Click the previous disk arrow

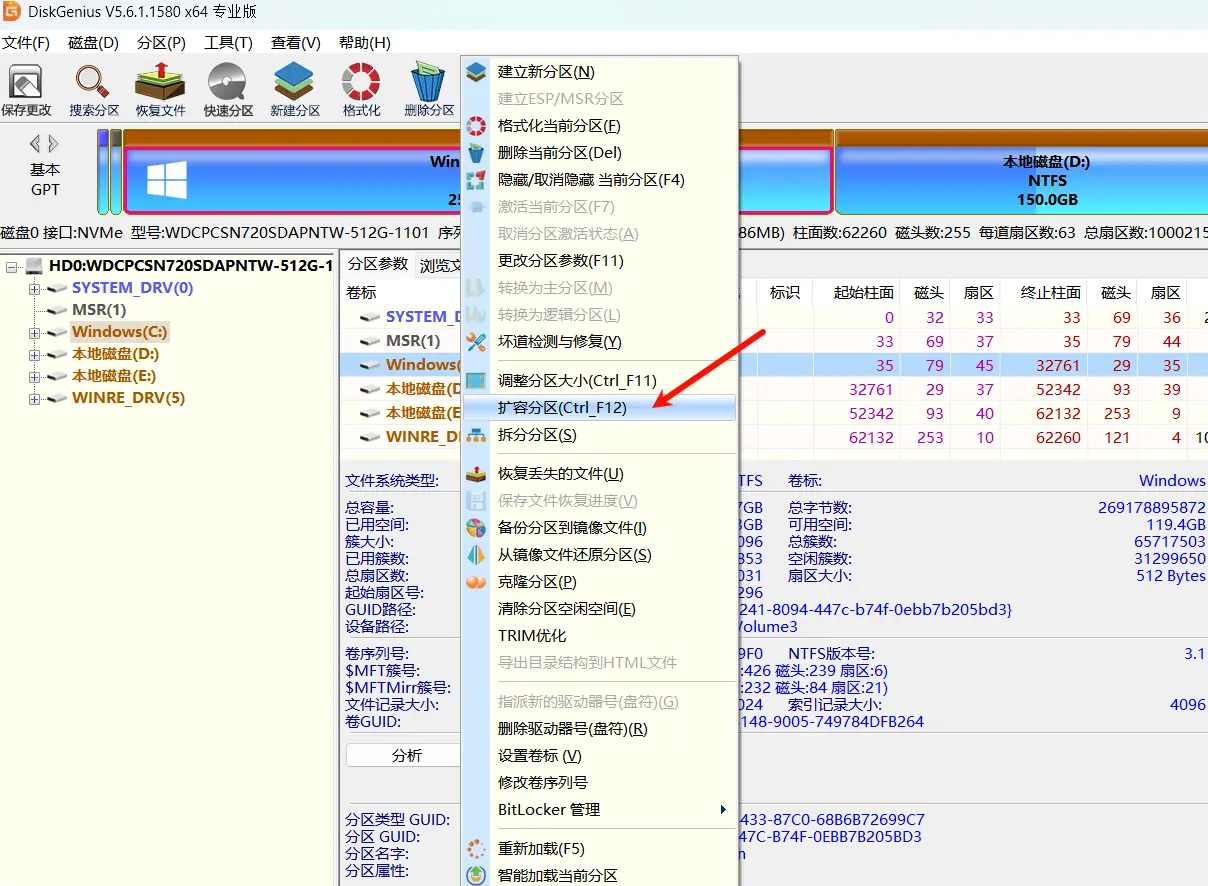[34, 144]
